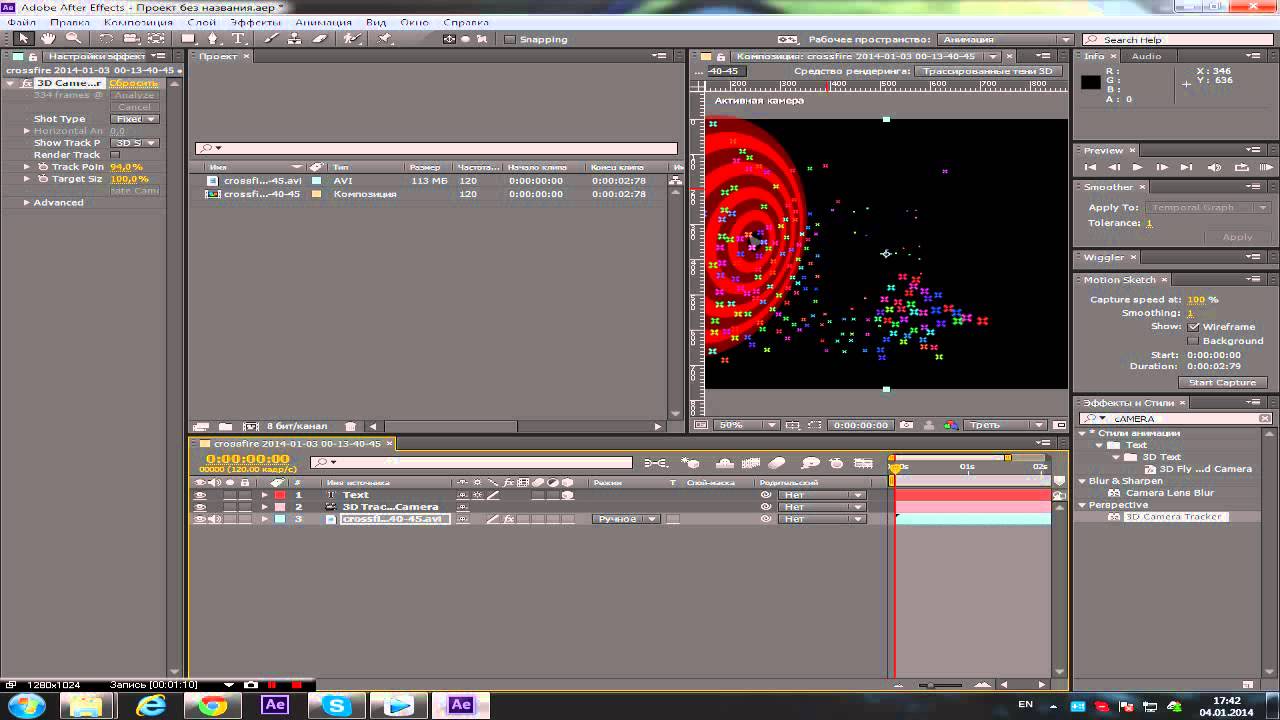Enable Background in Motion Sketch

[1193, 341]
